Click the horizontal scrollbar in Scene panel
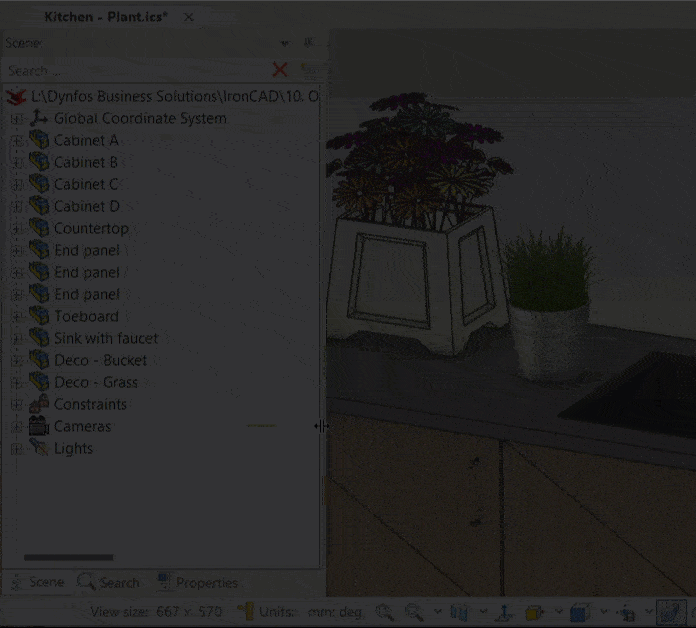This screenshot has height=628, width=696. tap(68, 557)
